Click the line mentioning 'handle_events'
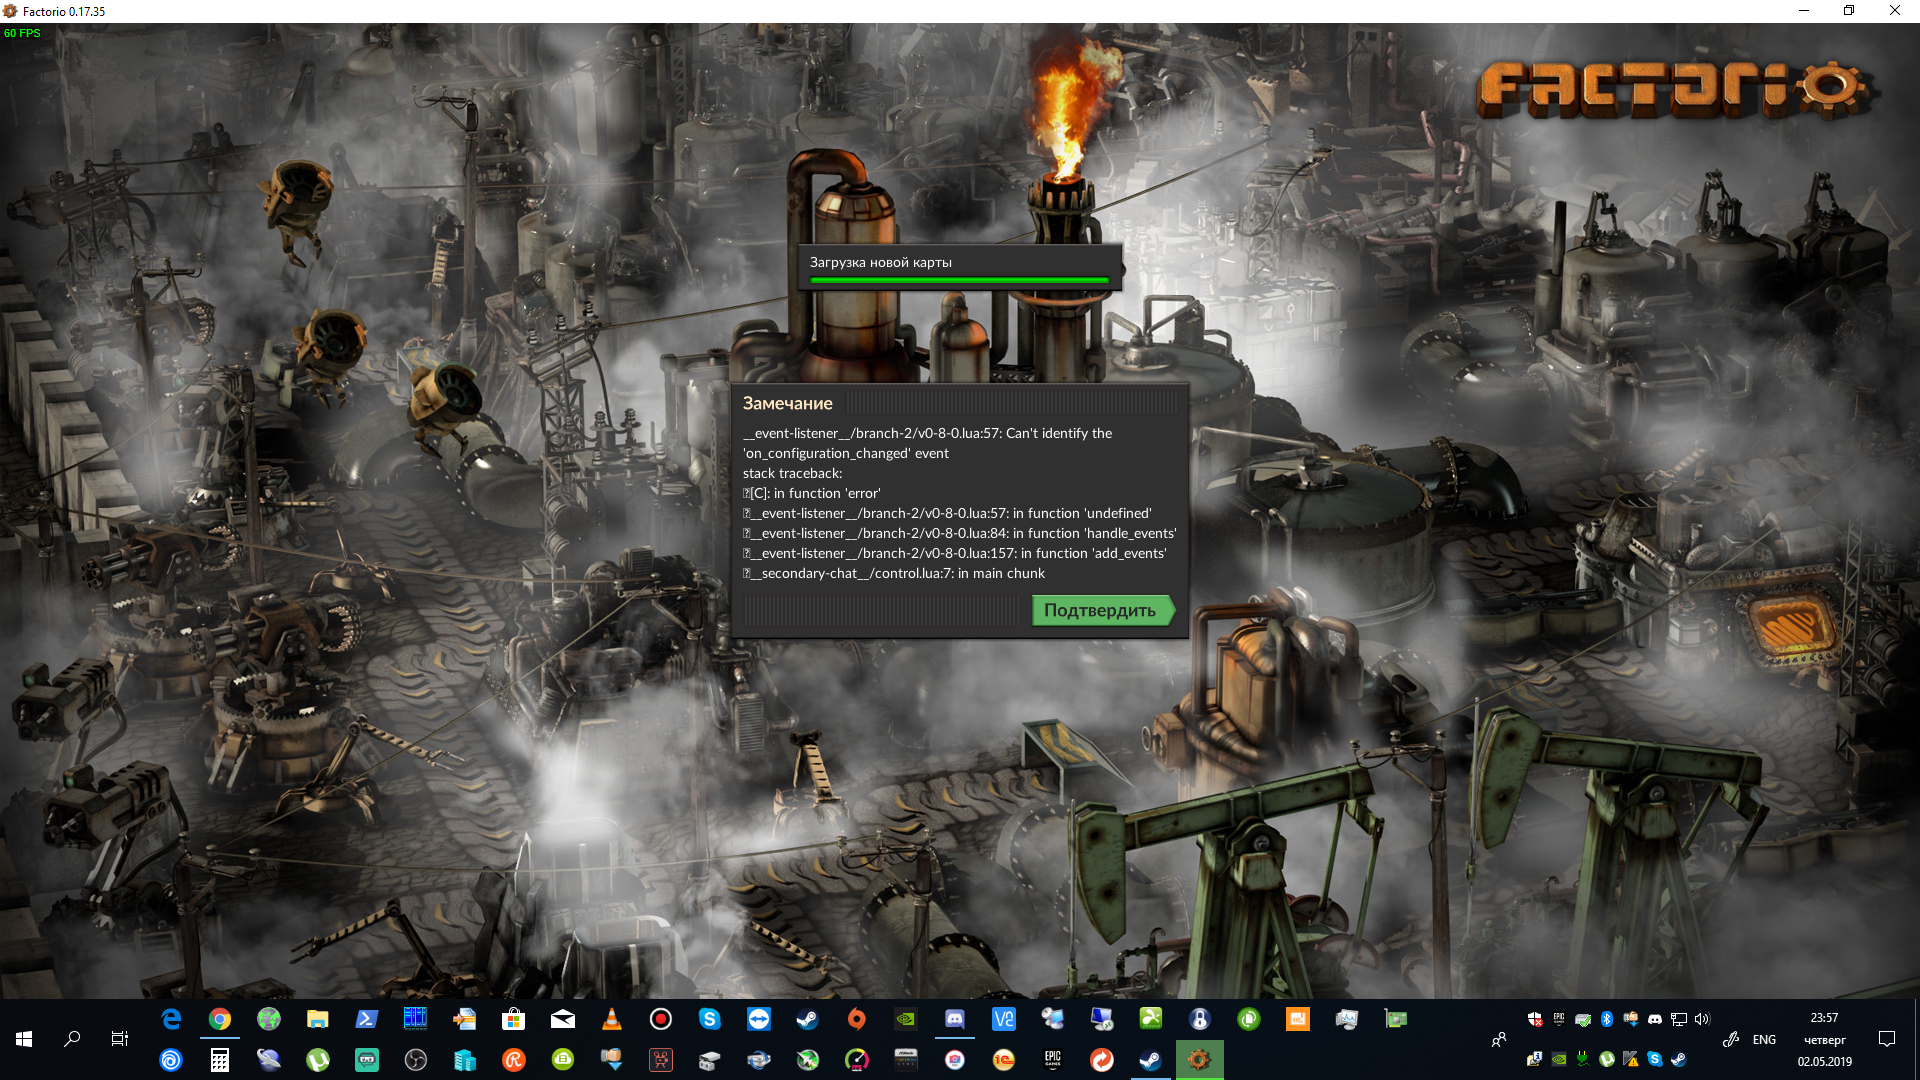 [959, 533]
